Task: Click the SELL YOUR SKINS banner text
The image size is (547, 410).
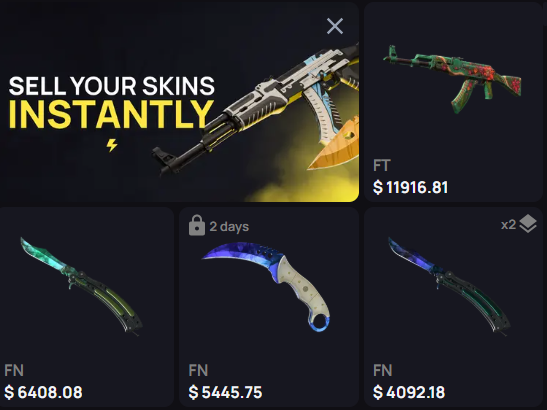Action: (112, 86)
